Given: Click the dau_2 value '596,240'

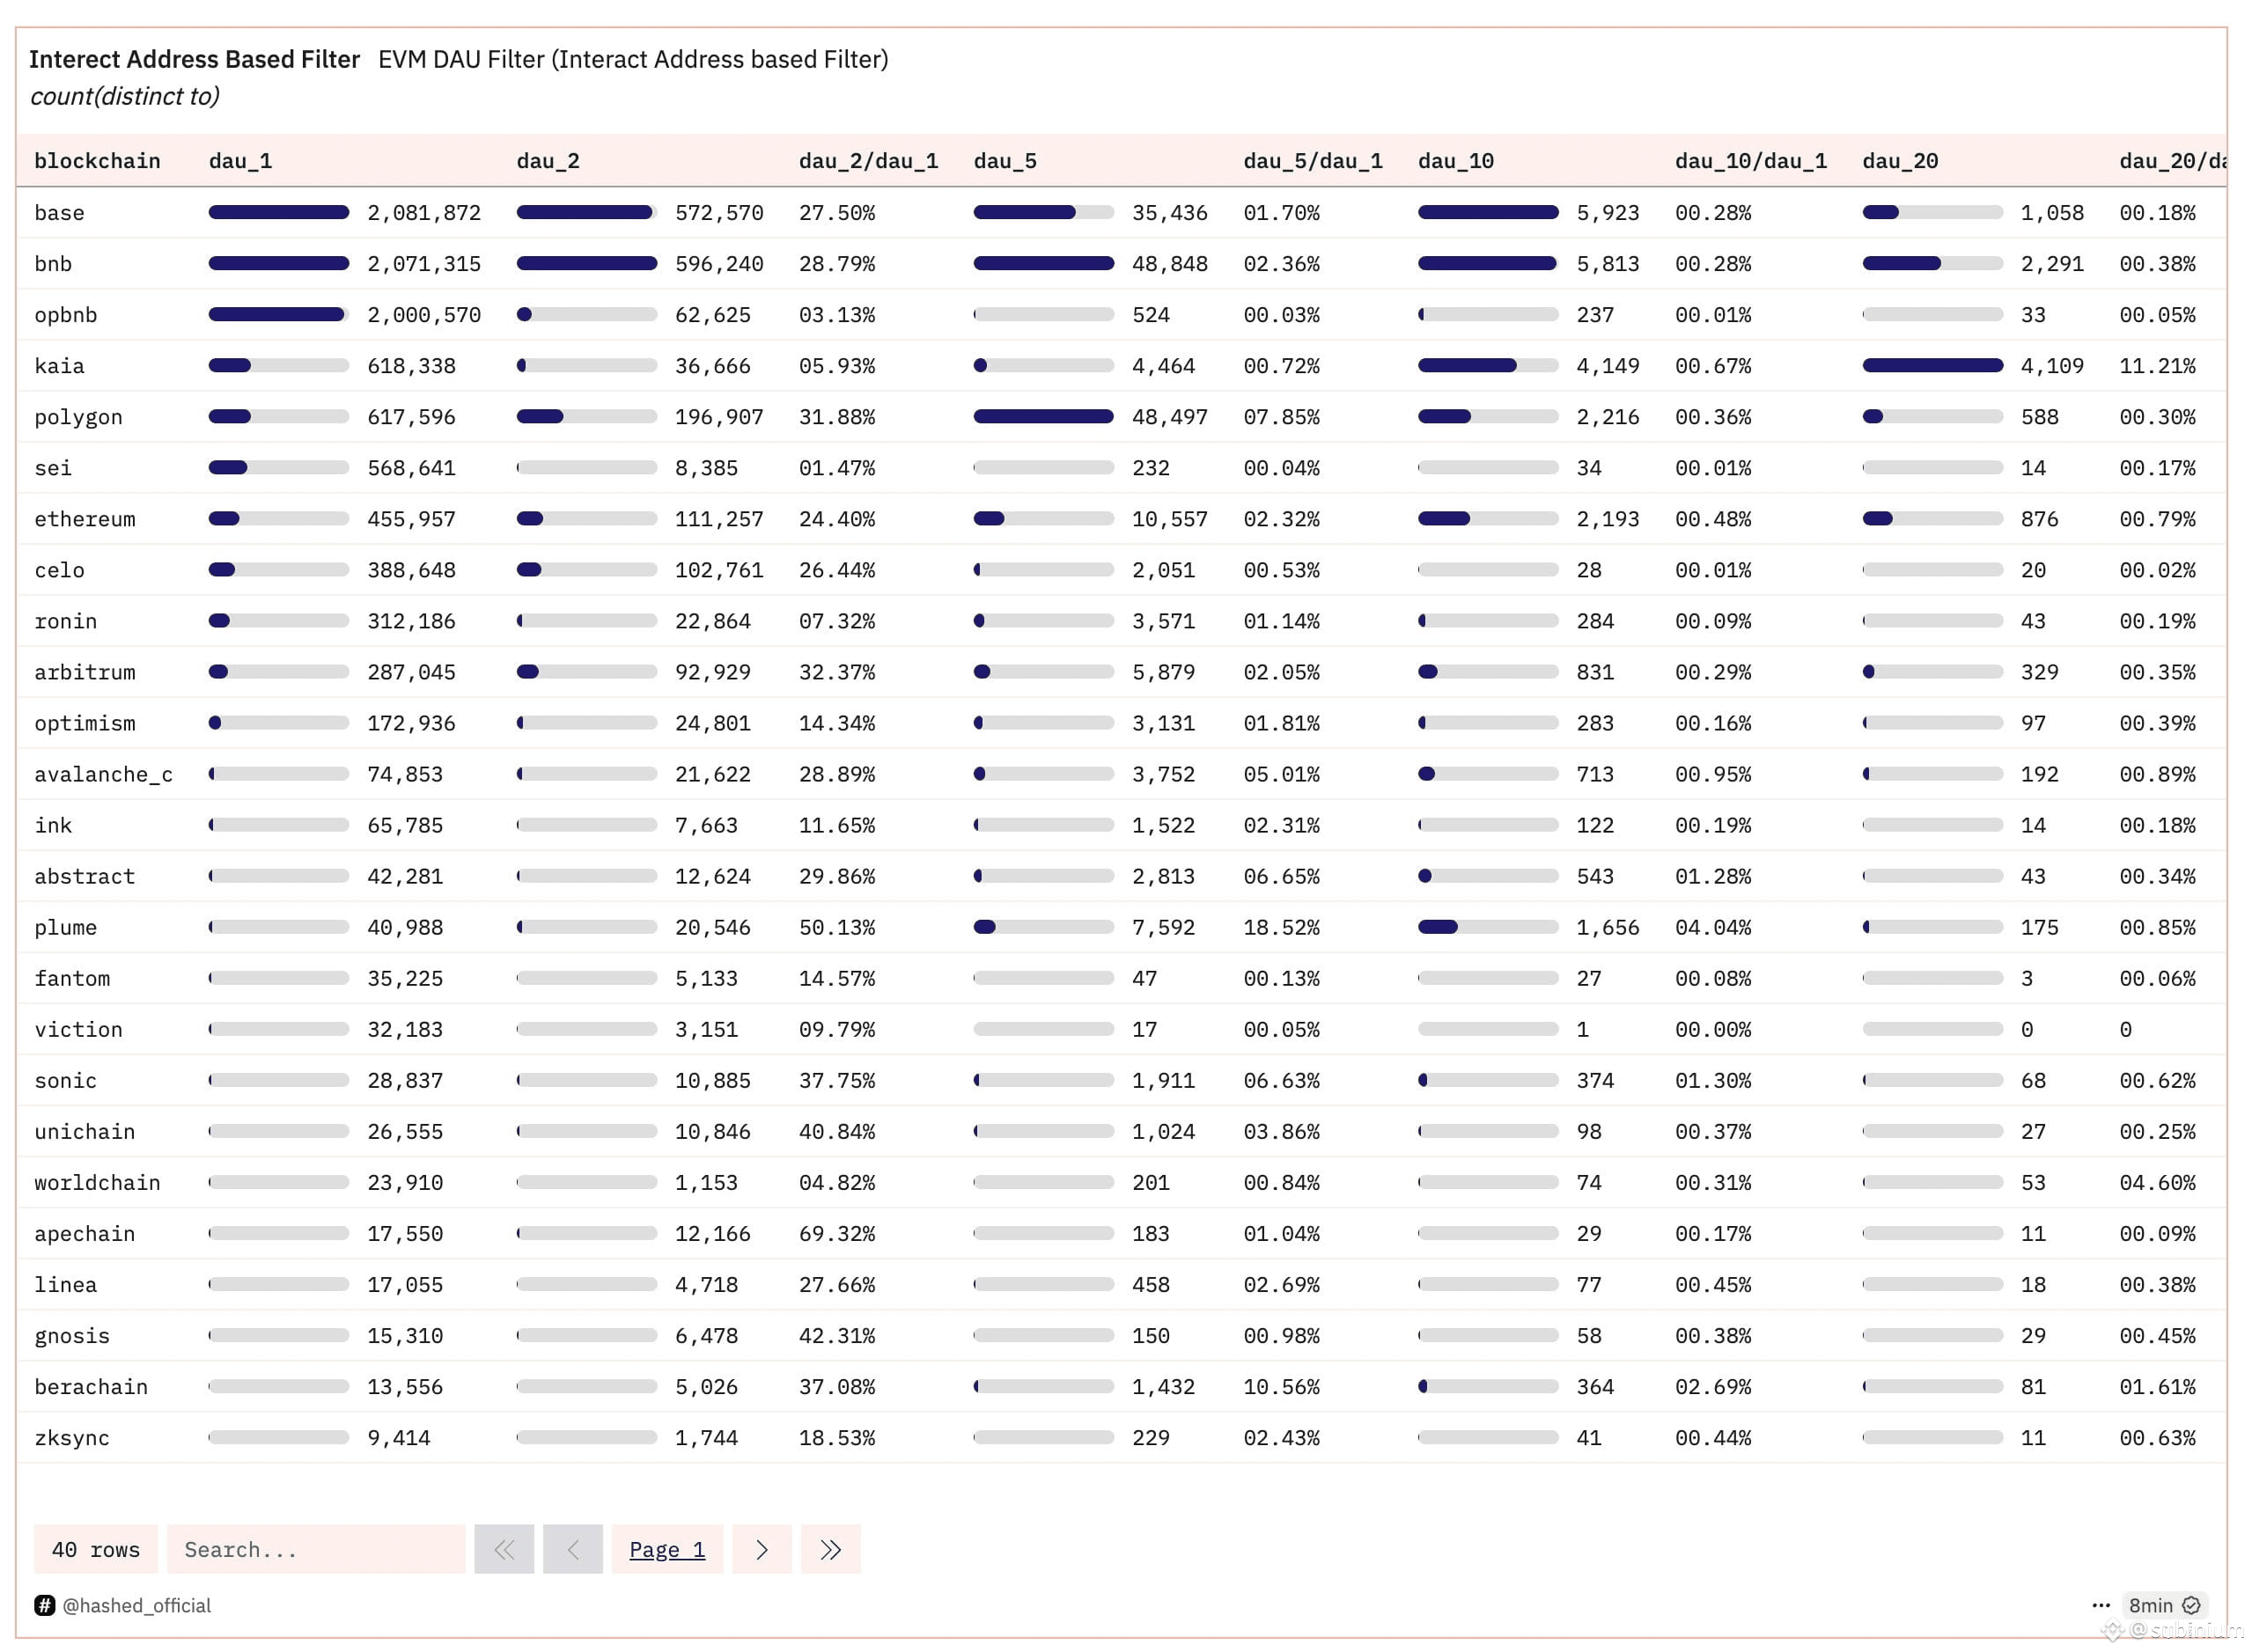Looking at the screenshot, I should pyautogui.click(x=719, y=264).
